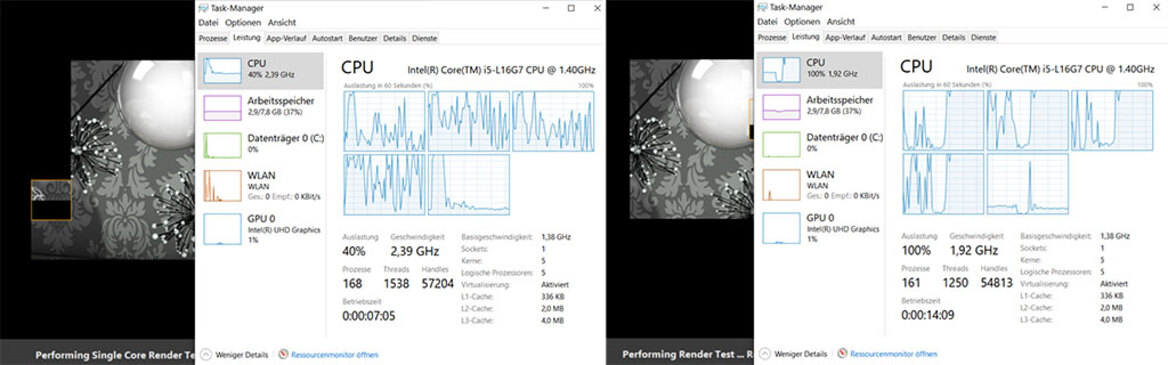
Task: Click threads count 1538
Action: tap(396, 283)
